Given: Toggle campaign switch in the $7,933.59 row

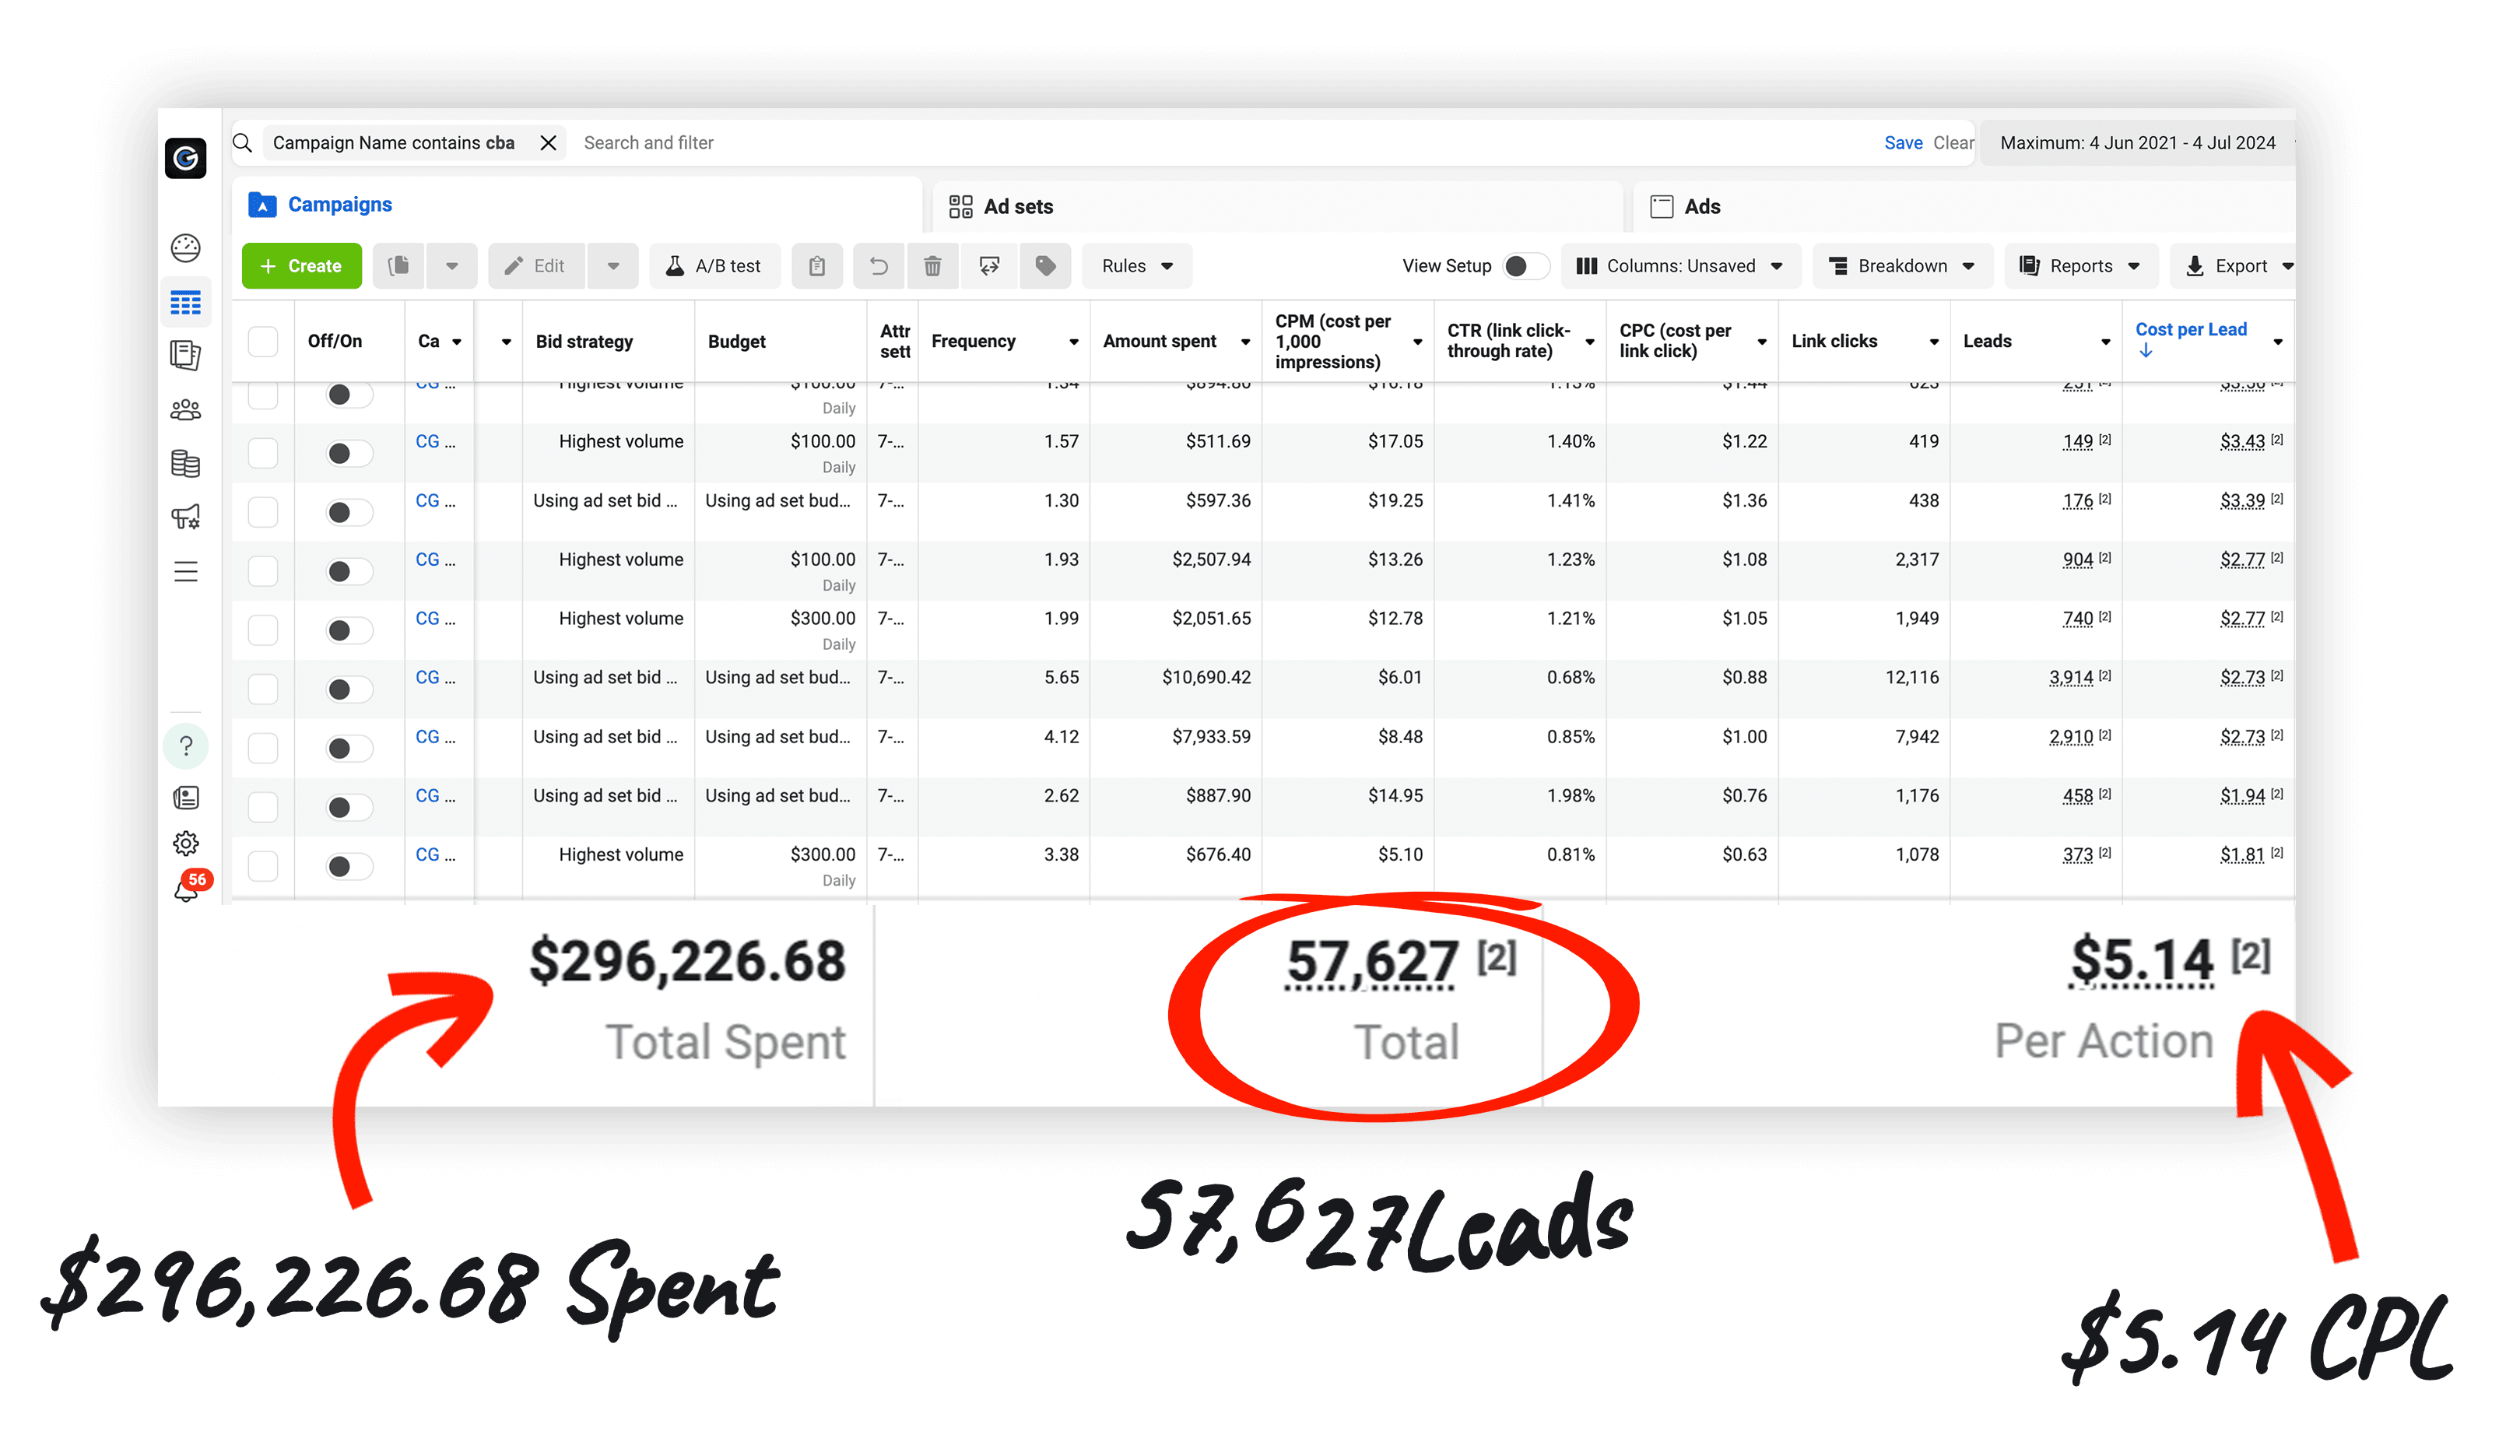Looking at the screenshot, I should point(349,748).
